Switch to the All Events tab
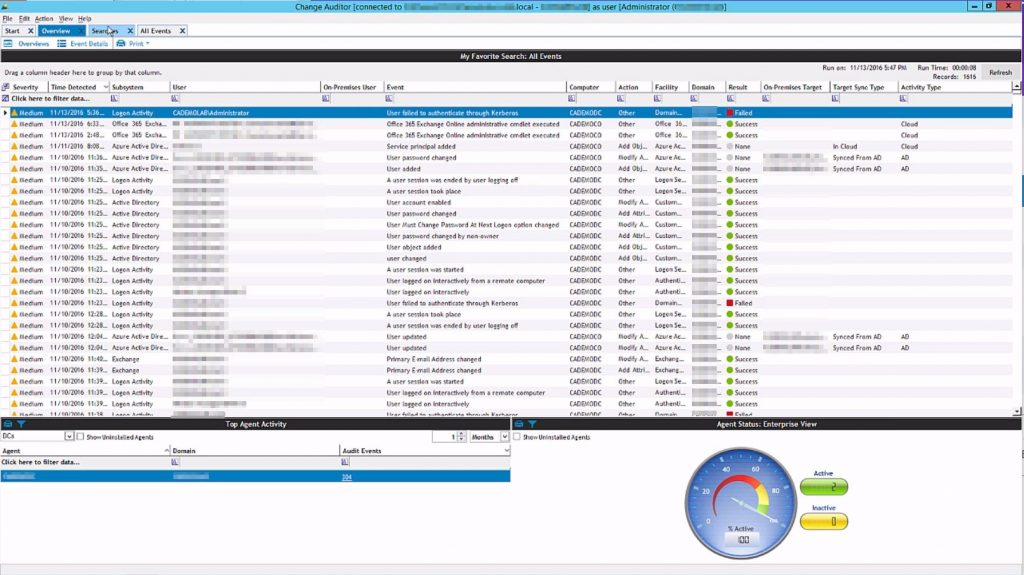Image resolution: width=1024 pixels, height=575 pixels. (155, 31)
